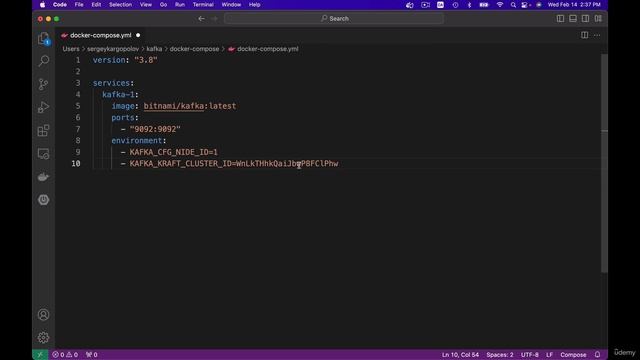
Task: Click the version "3.8" line
Action: click(125, 60)
